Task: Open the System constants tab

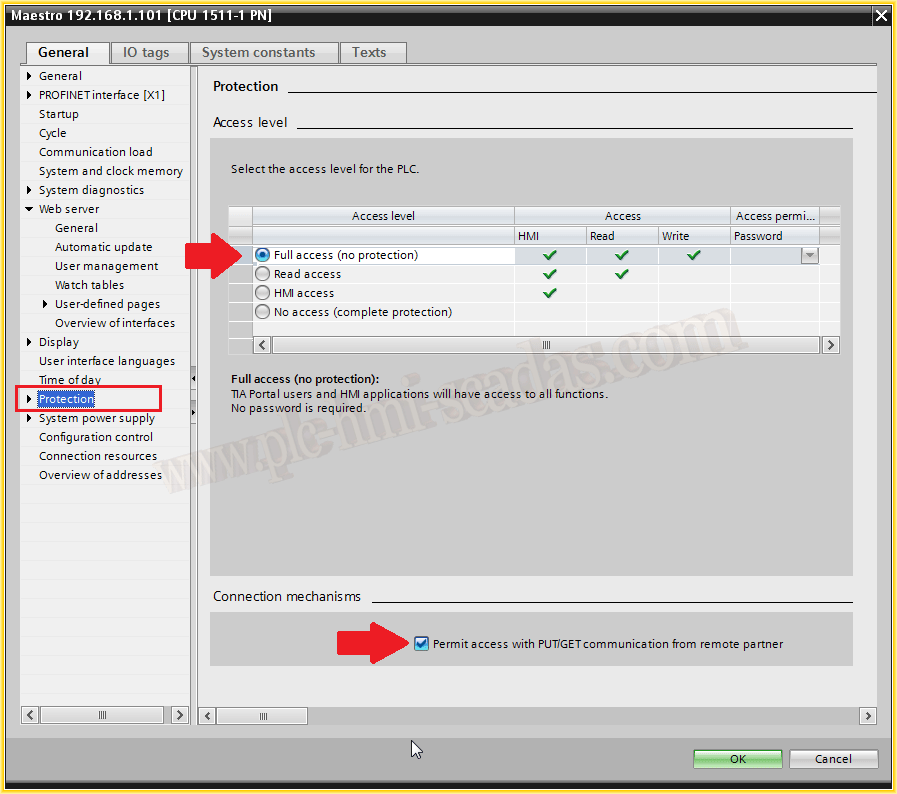Action: tap(258, 52)
